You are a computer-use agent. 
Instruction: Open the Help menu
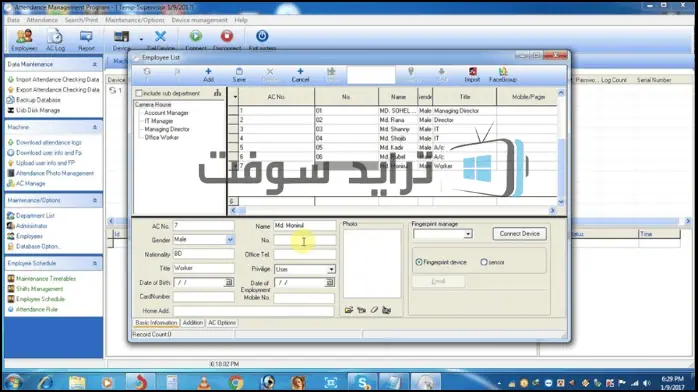click(241, 20)
